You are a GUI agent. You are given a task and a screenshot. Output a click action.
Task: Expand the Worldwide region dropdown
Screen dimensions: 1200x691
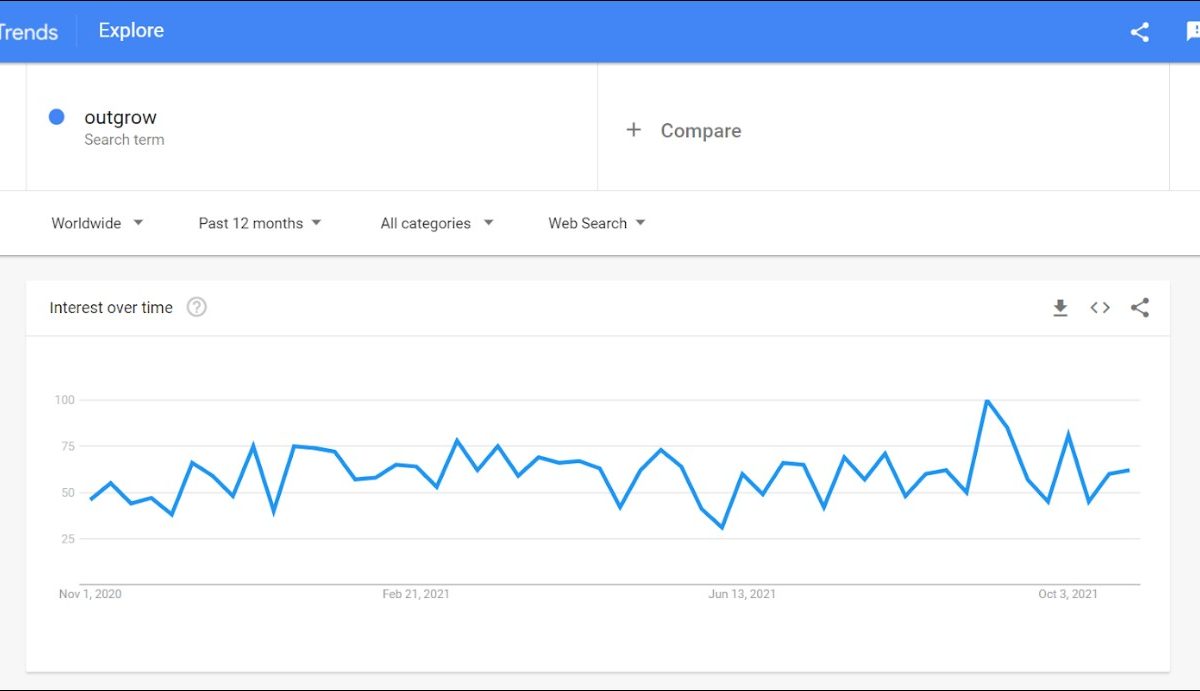97,223
